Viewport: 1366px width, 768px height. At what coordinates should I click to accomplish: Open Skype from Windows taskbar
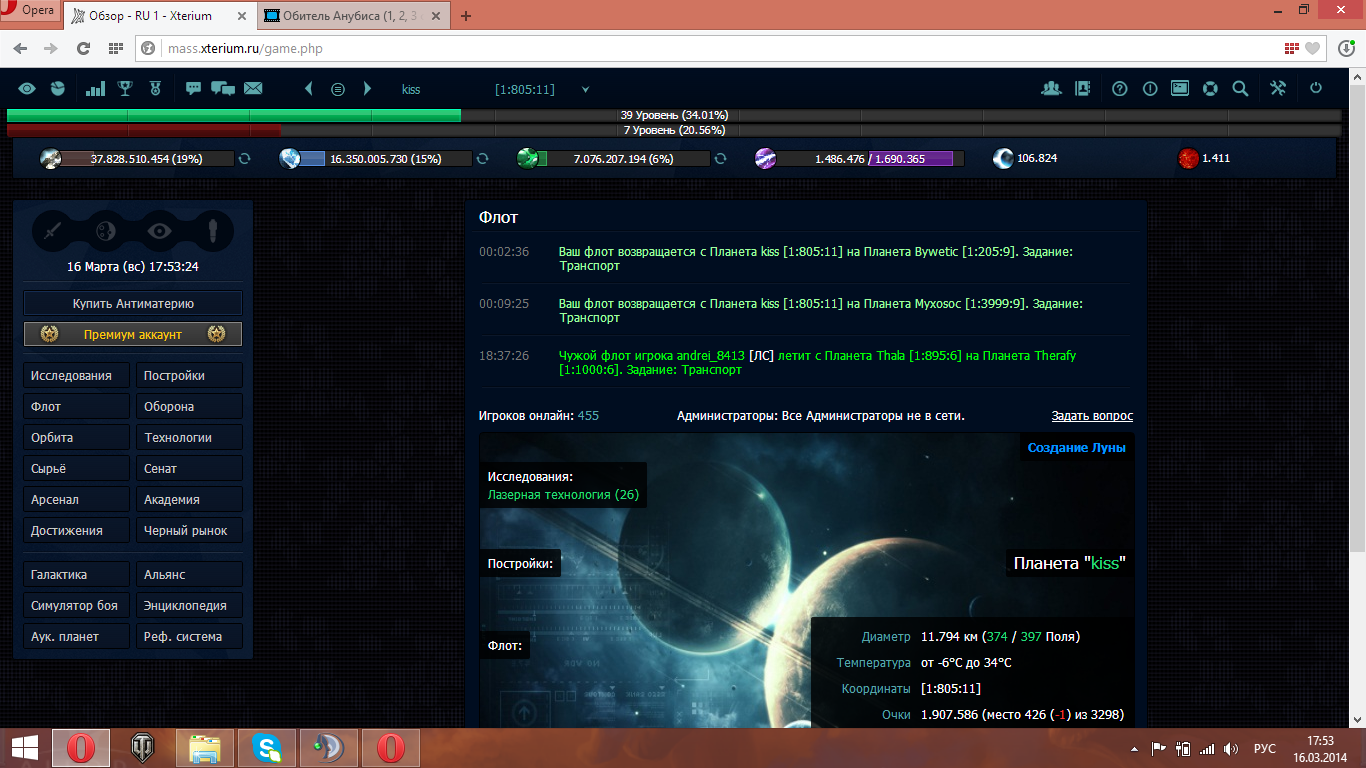pos(267,748)
